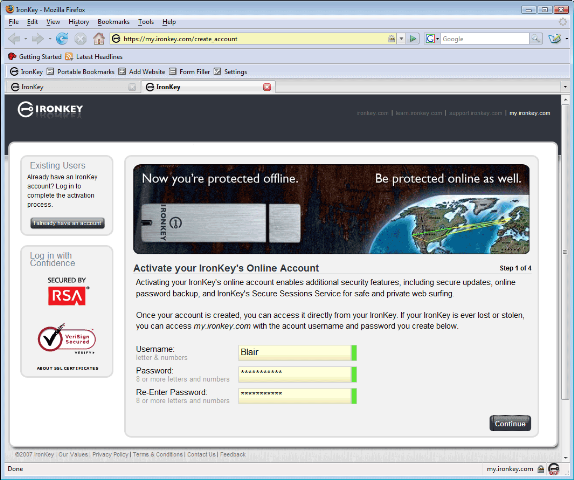Open the View menu

(53, 22)
